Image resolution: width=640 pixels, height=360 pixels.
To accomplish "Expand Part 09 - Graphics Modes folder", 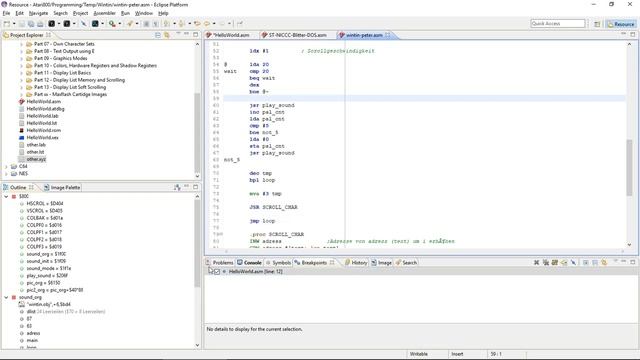I will pyautogui.click(x=22, y=58).
